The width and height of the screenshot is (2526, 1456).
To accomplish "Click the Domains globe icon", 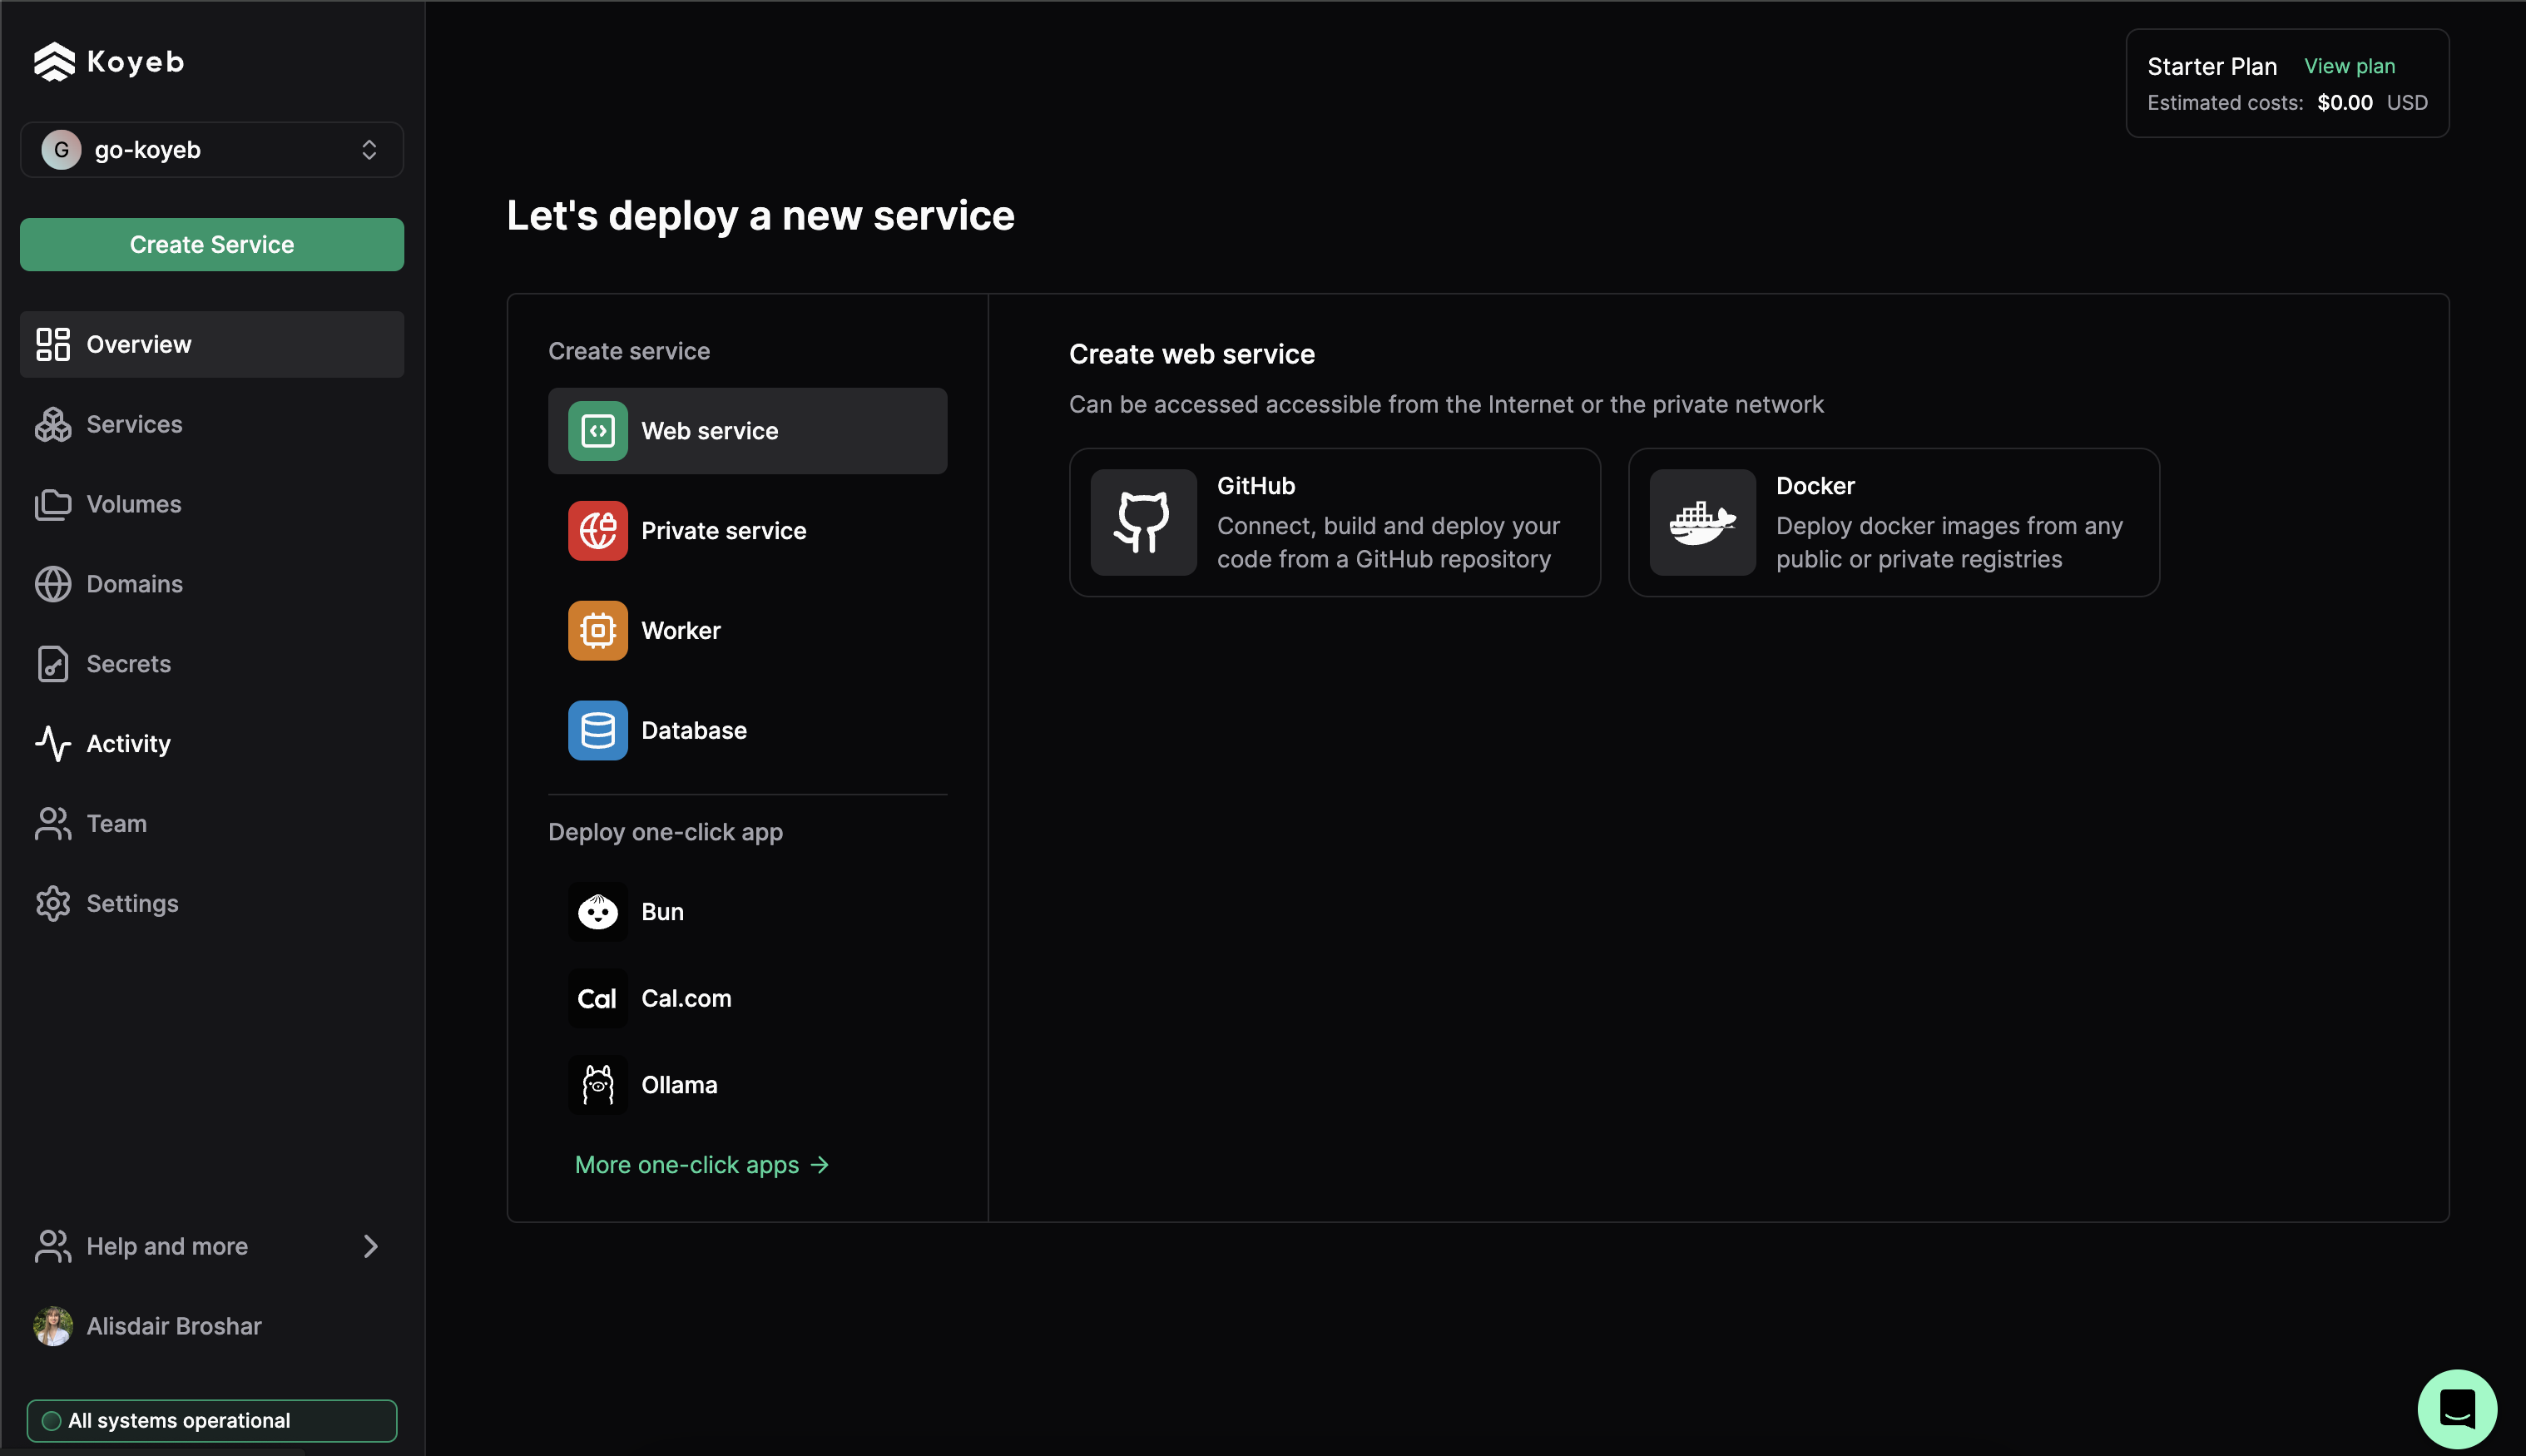I will tap(53, 584).
